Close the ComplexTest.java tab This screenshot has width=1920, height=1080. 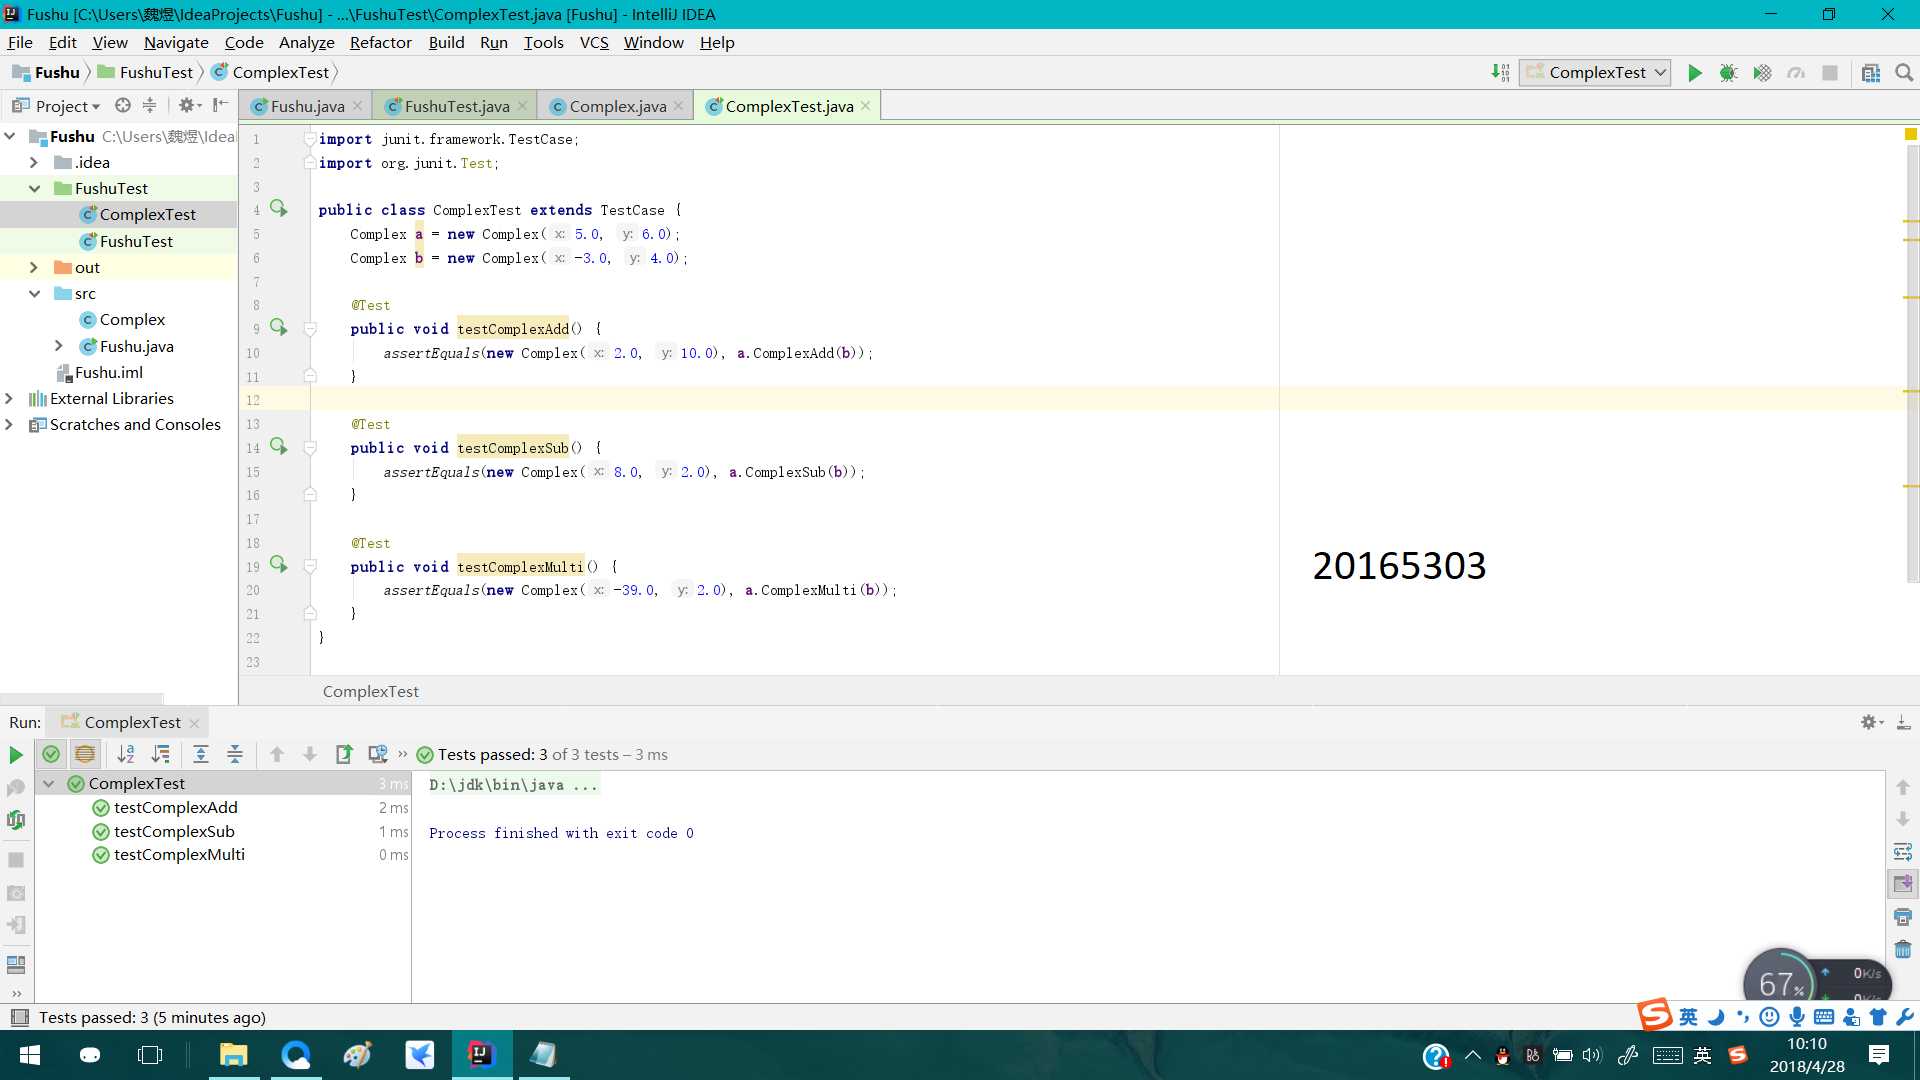pyautogui.click(x=866, y=106)
